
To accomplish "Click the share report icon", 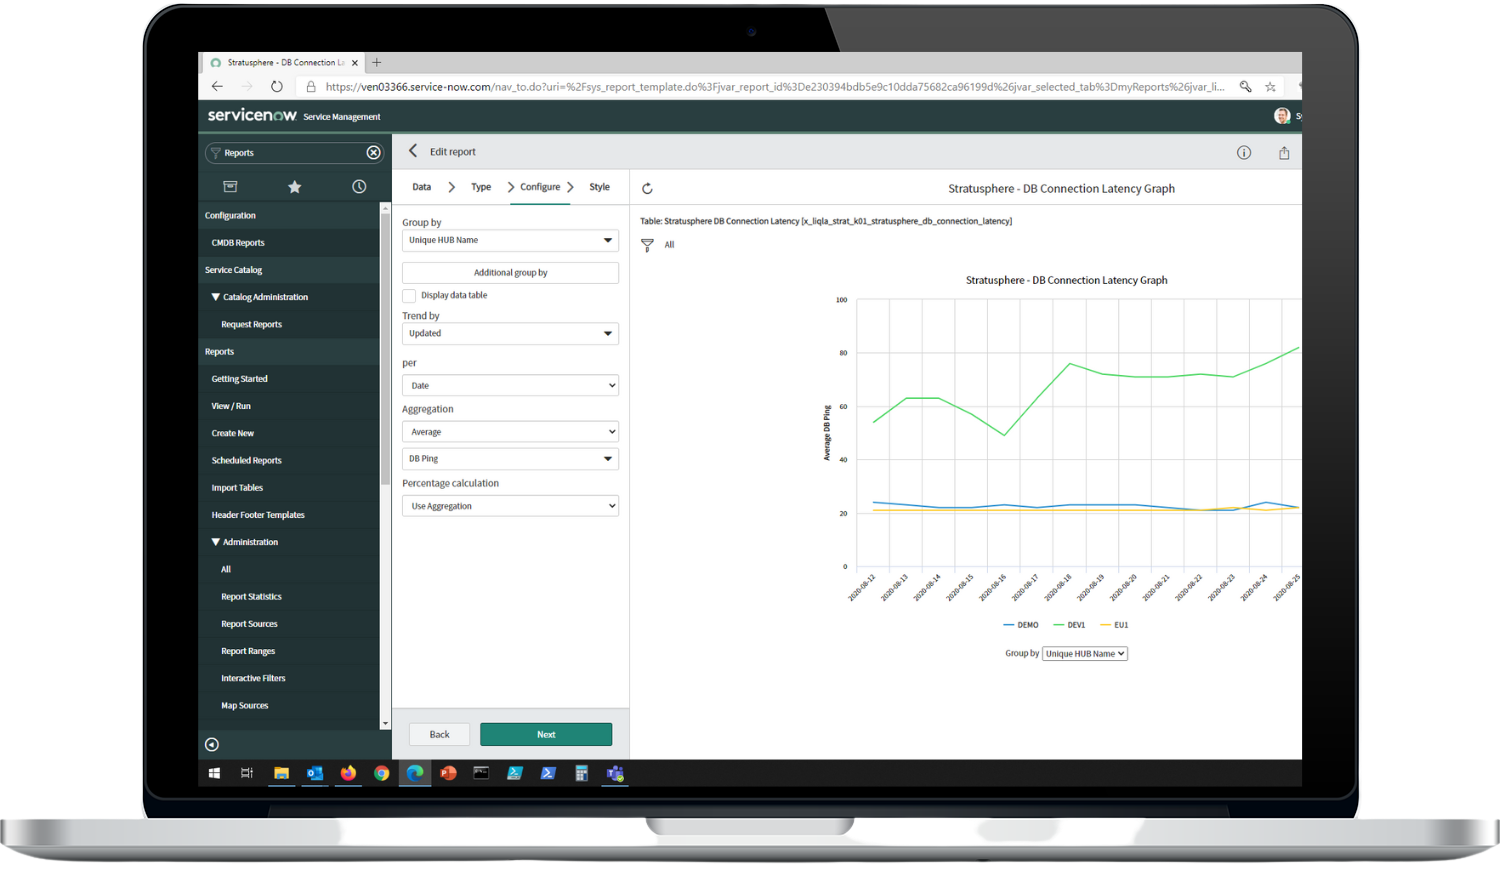I will click(x=1284, y=153).
